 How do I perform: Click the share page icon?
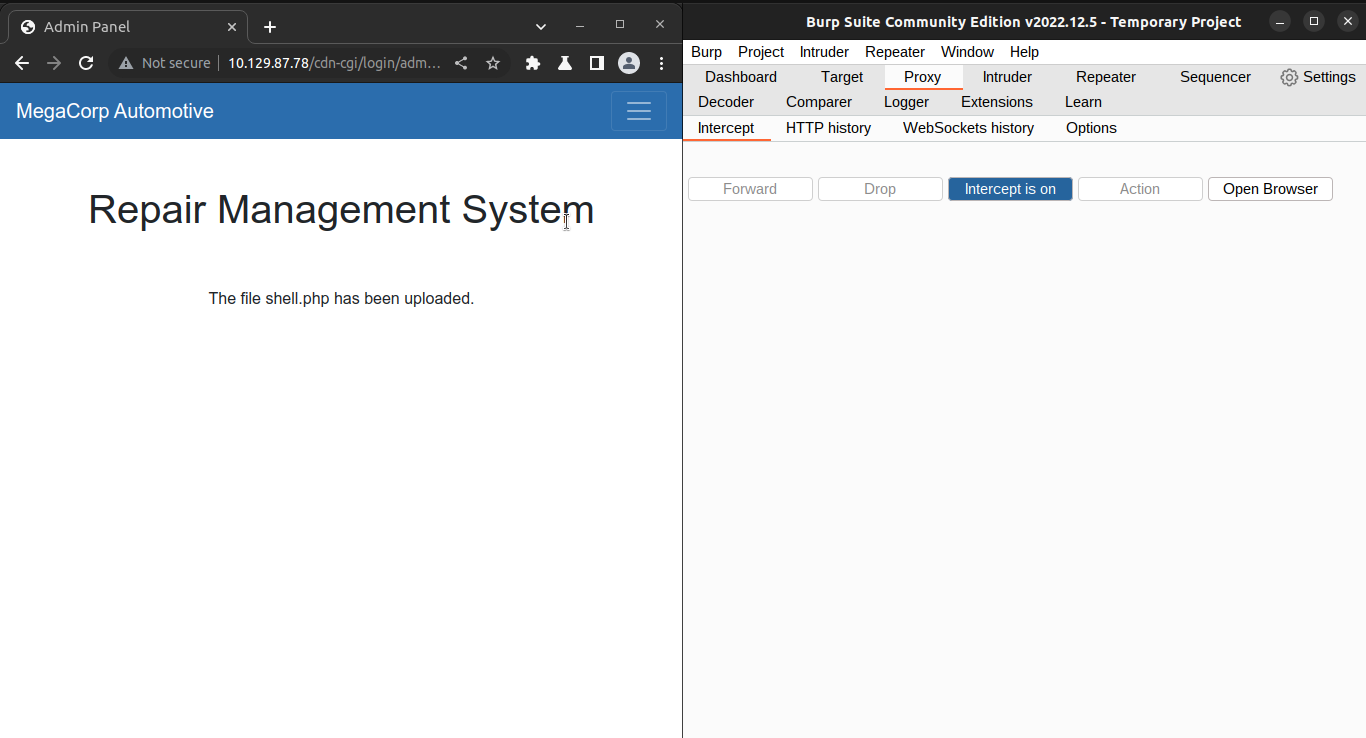point(461,63)
